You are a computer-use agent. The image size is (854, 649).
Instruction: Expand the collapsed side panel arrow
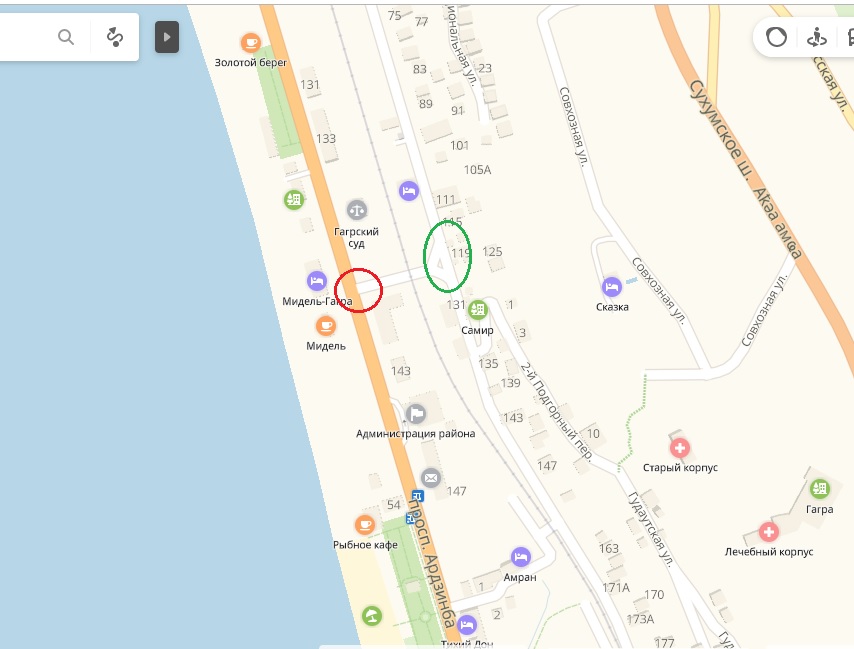(x=167, y=37)
